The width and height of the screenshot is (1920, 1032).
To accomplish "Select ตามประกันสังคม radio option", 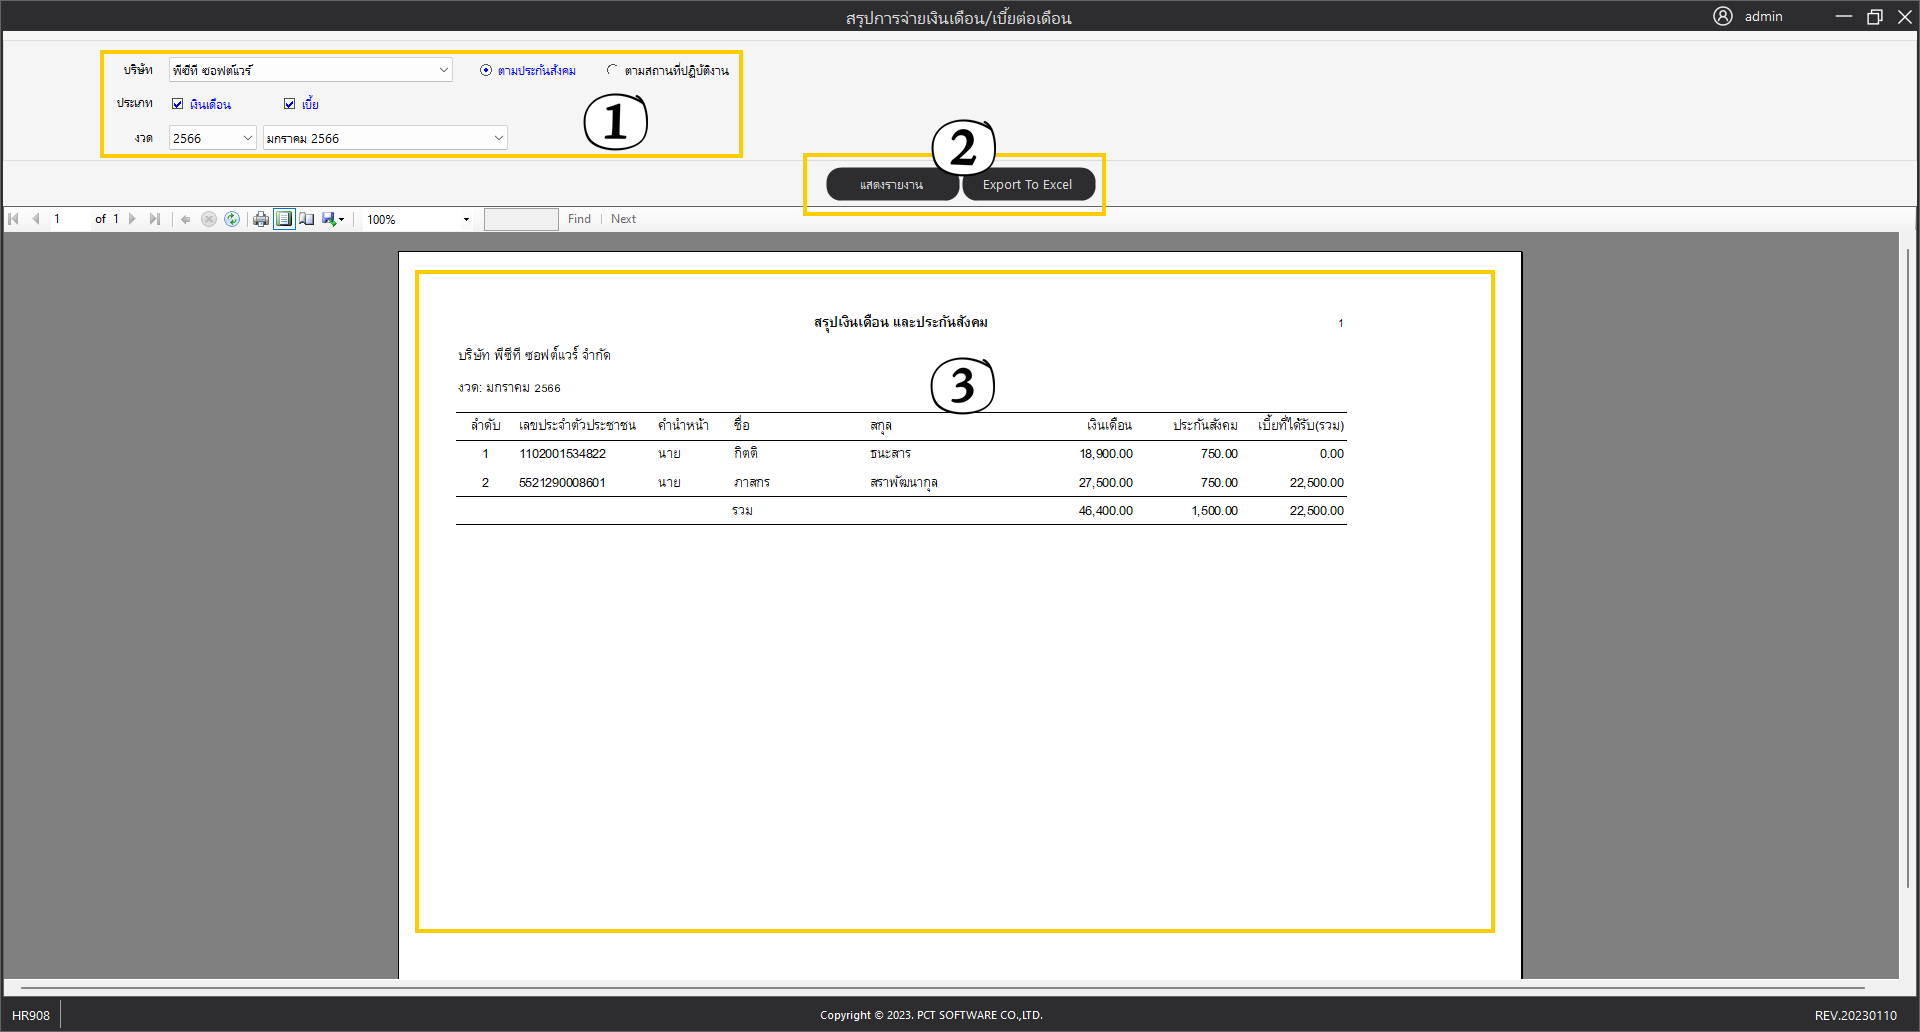I will coord(486,70).
